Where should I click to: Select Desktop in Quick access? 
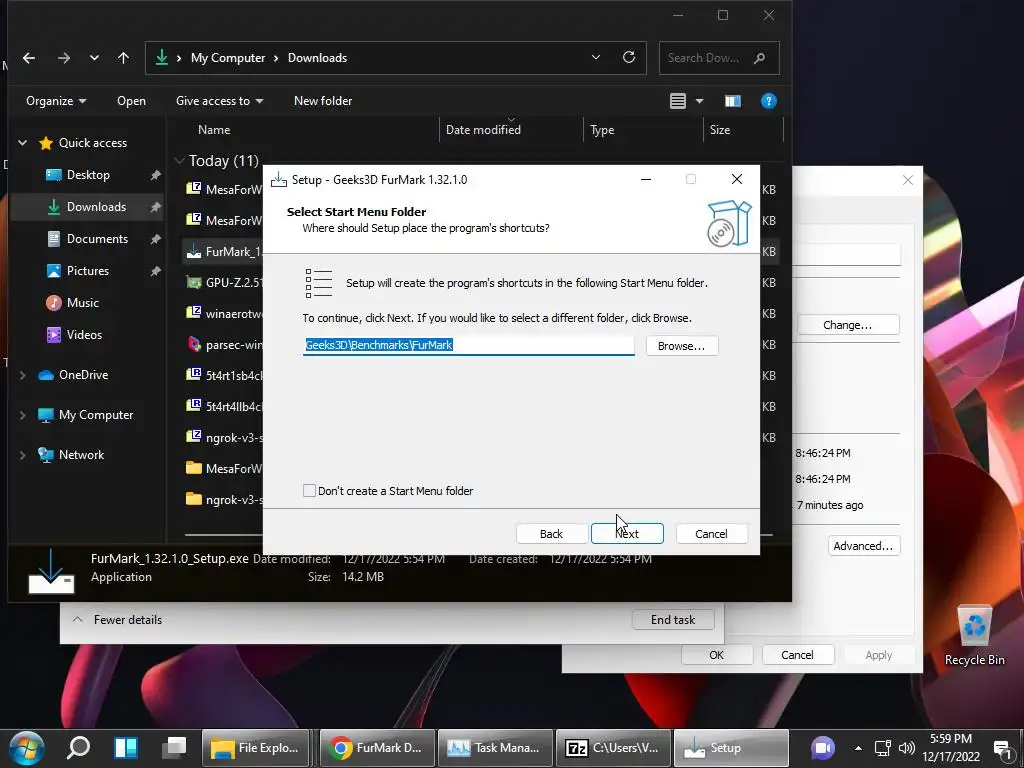pos(88,174)
